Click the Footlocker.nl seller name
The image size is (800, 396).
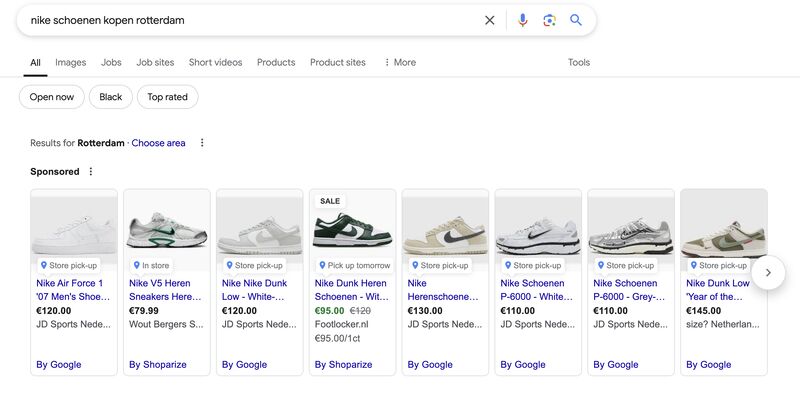tap(341, 325)
